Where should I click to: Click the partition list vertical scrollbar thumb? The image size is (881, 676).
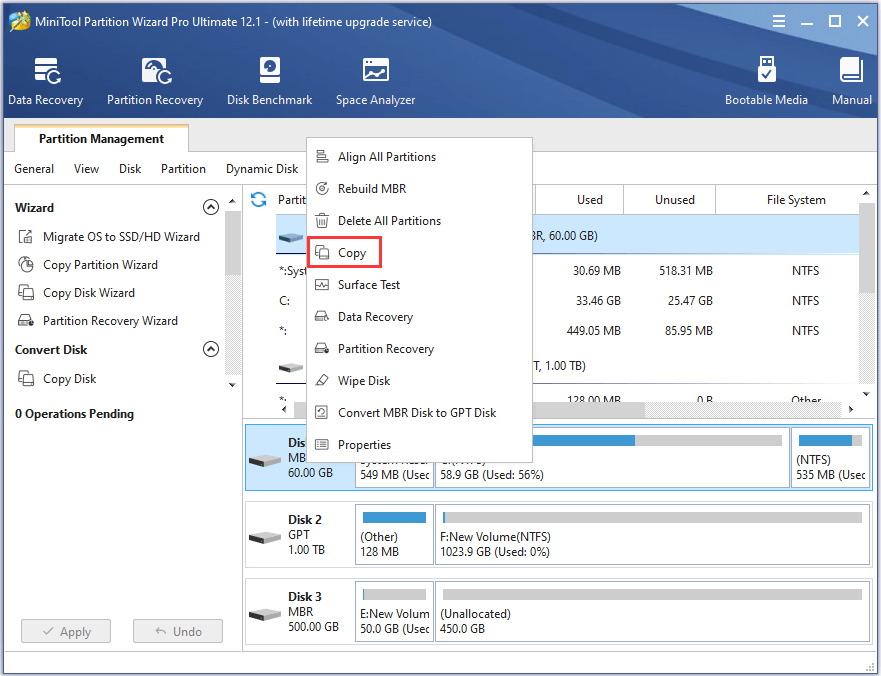point(866,248)
